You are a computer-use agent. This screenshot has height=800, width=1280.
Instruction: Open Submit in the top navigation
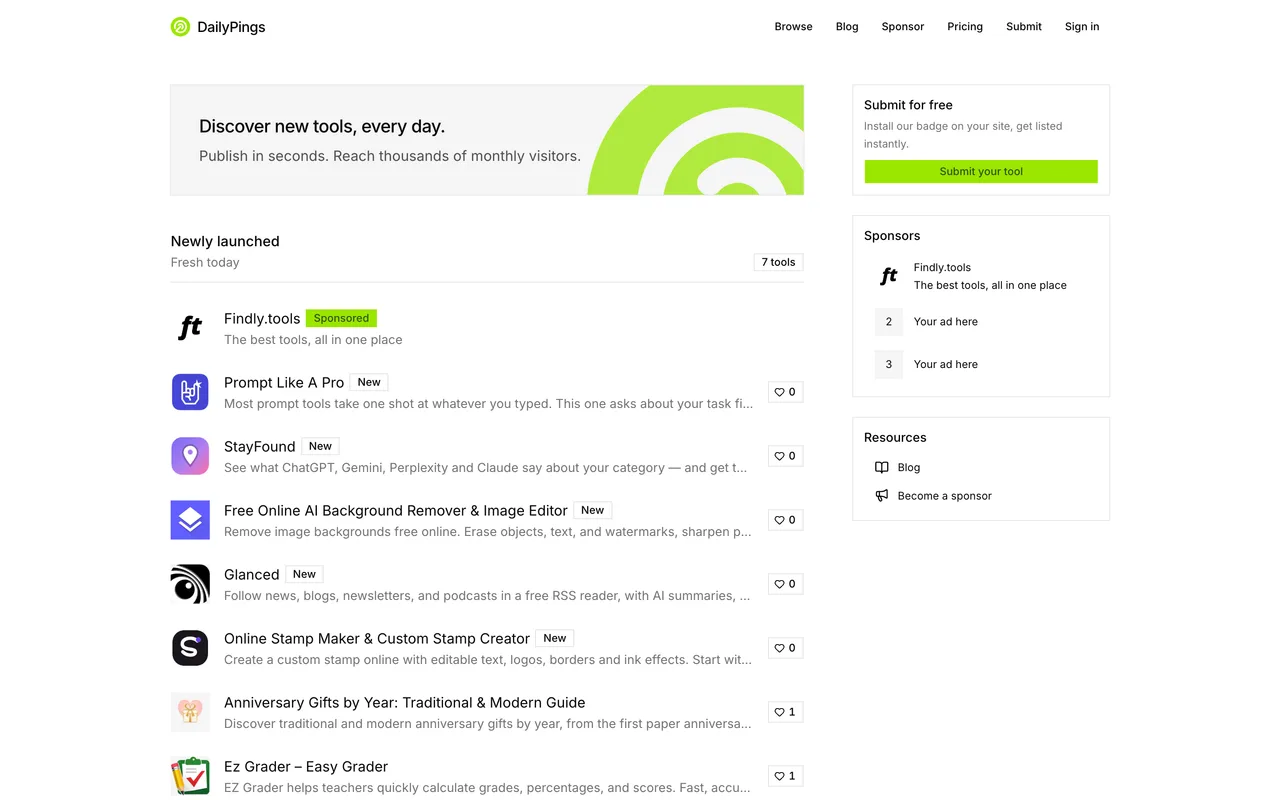1024,27
